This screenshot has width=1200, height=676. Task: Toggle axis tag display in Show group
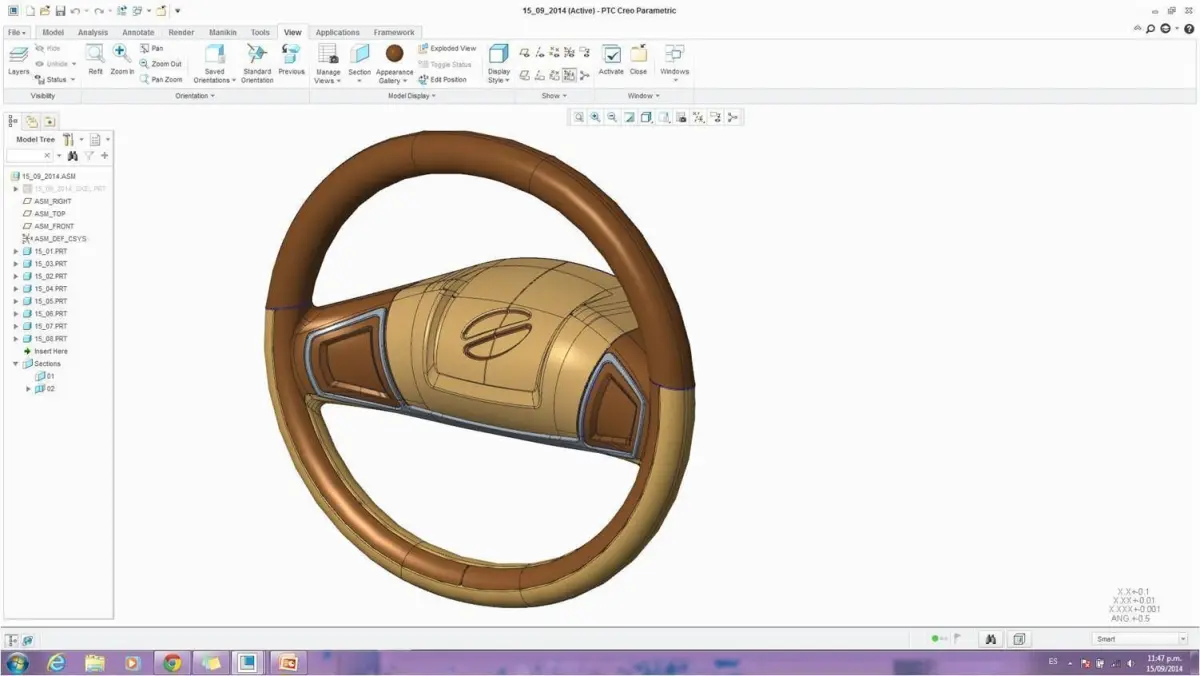[540, 75]
